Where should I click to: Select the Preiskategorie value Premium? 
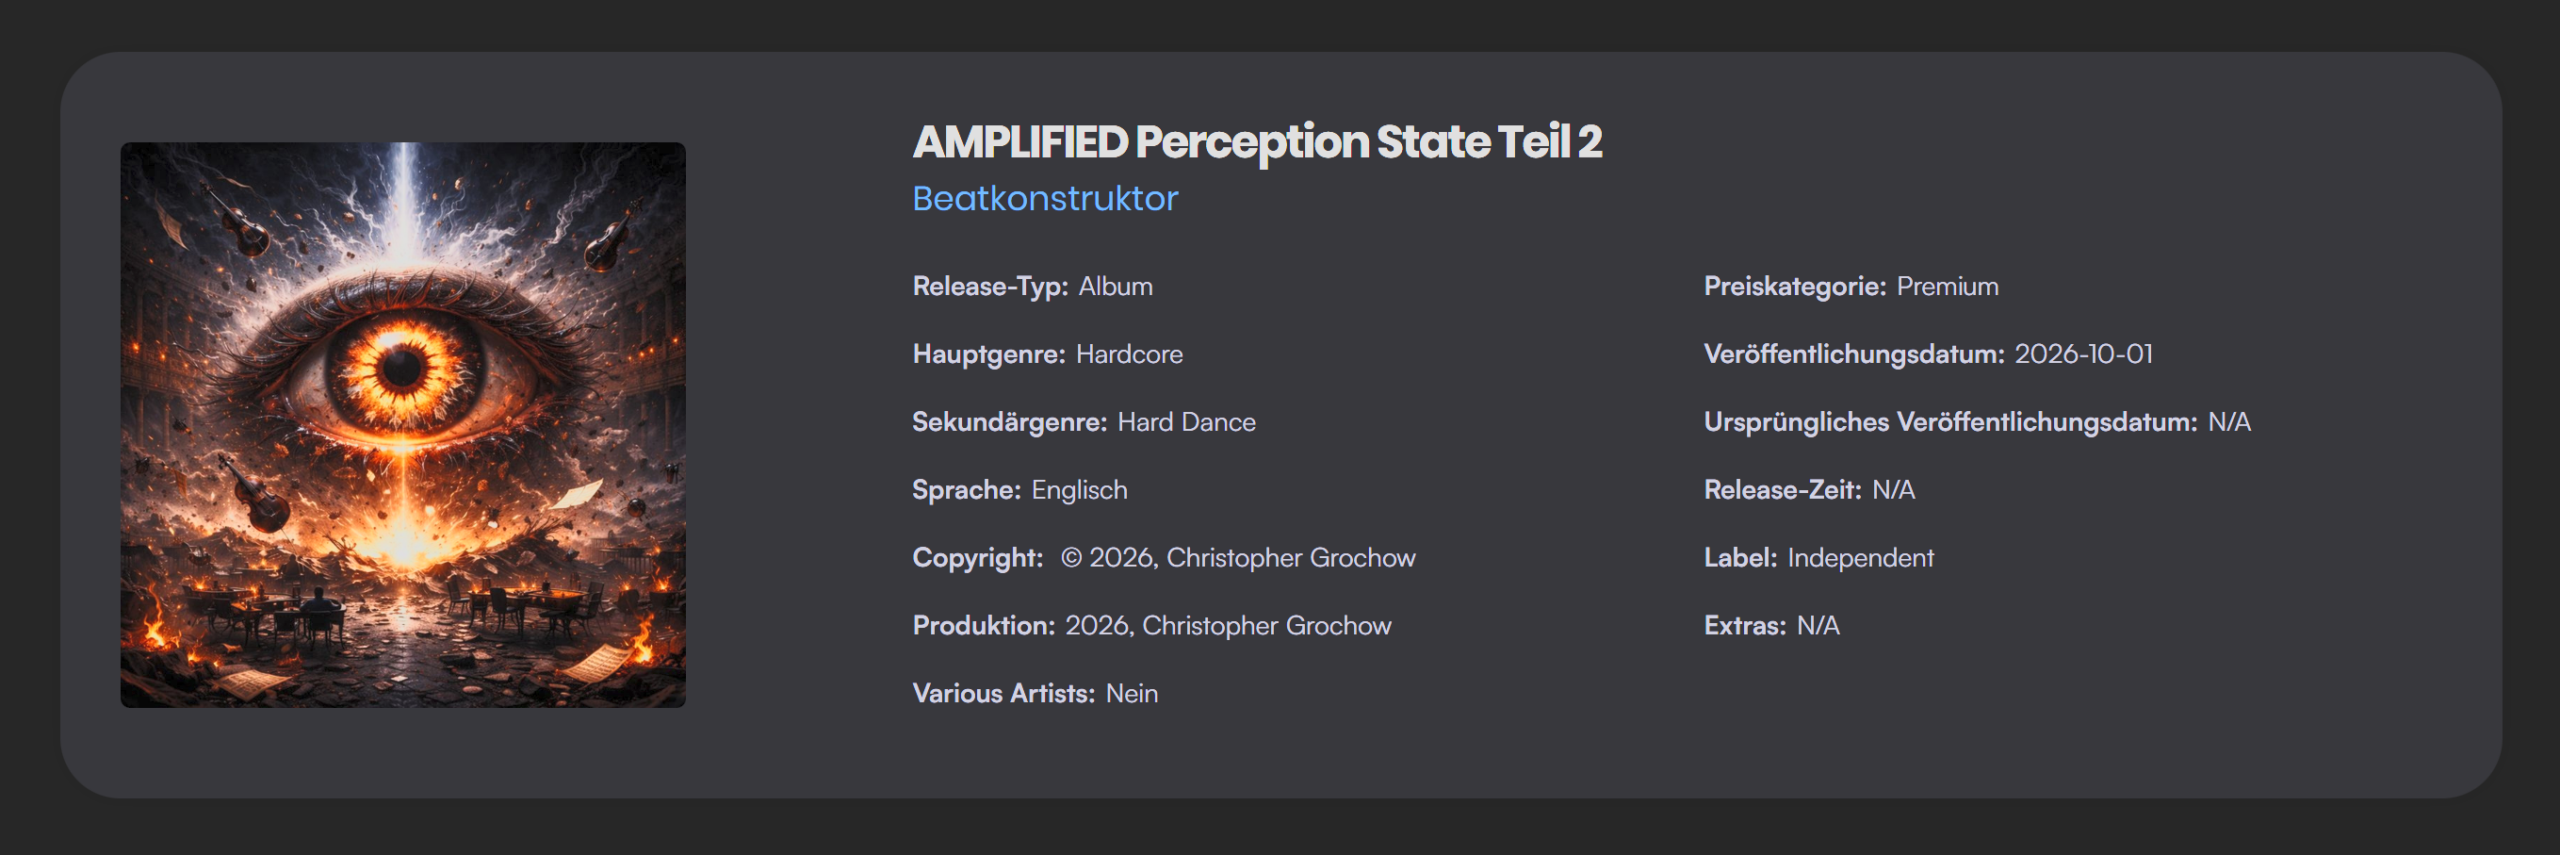point(1947,287)
